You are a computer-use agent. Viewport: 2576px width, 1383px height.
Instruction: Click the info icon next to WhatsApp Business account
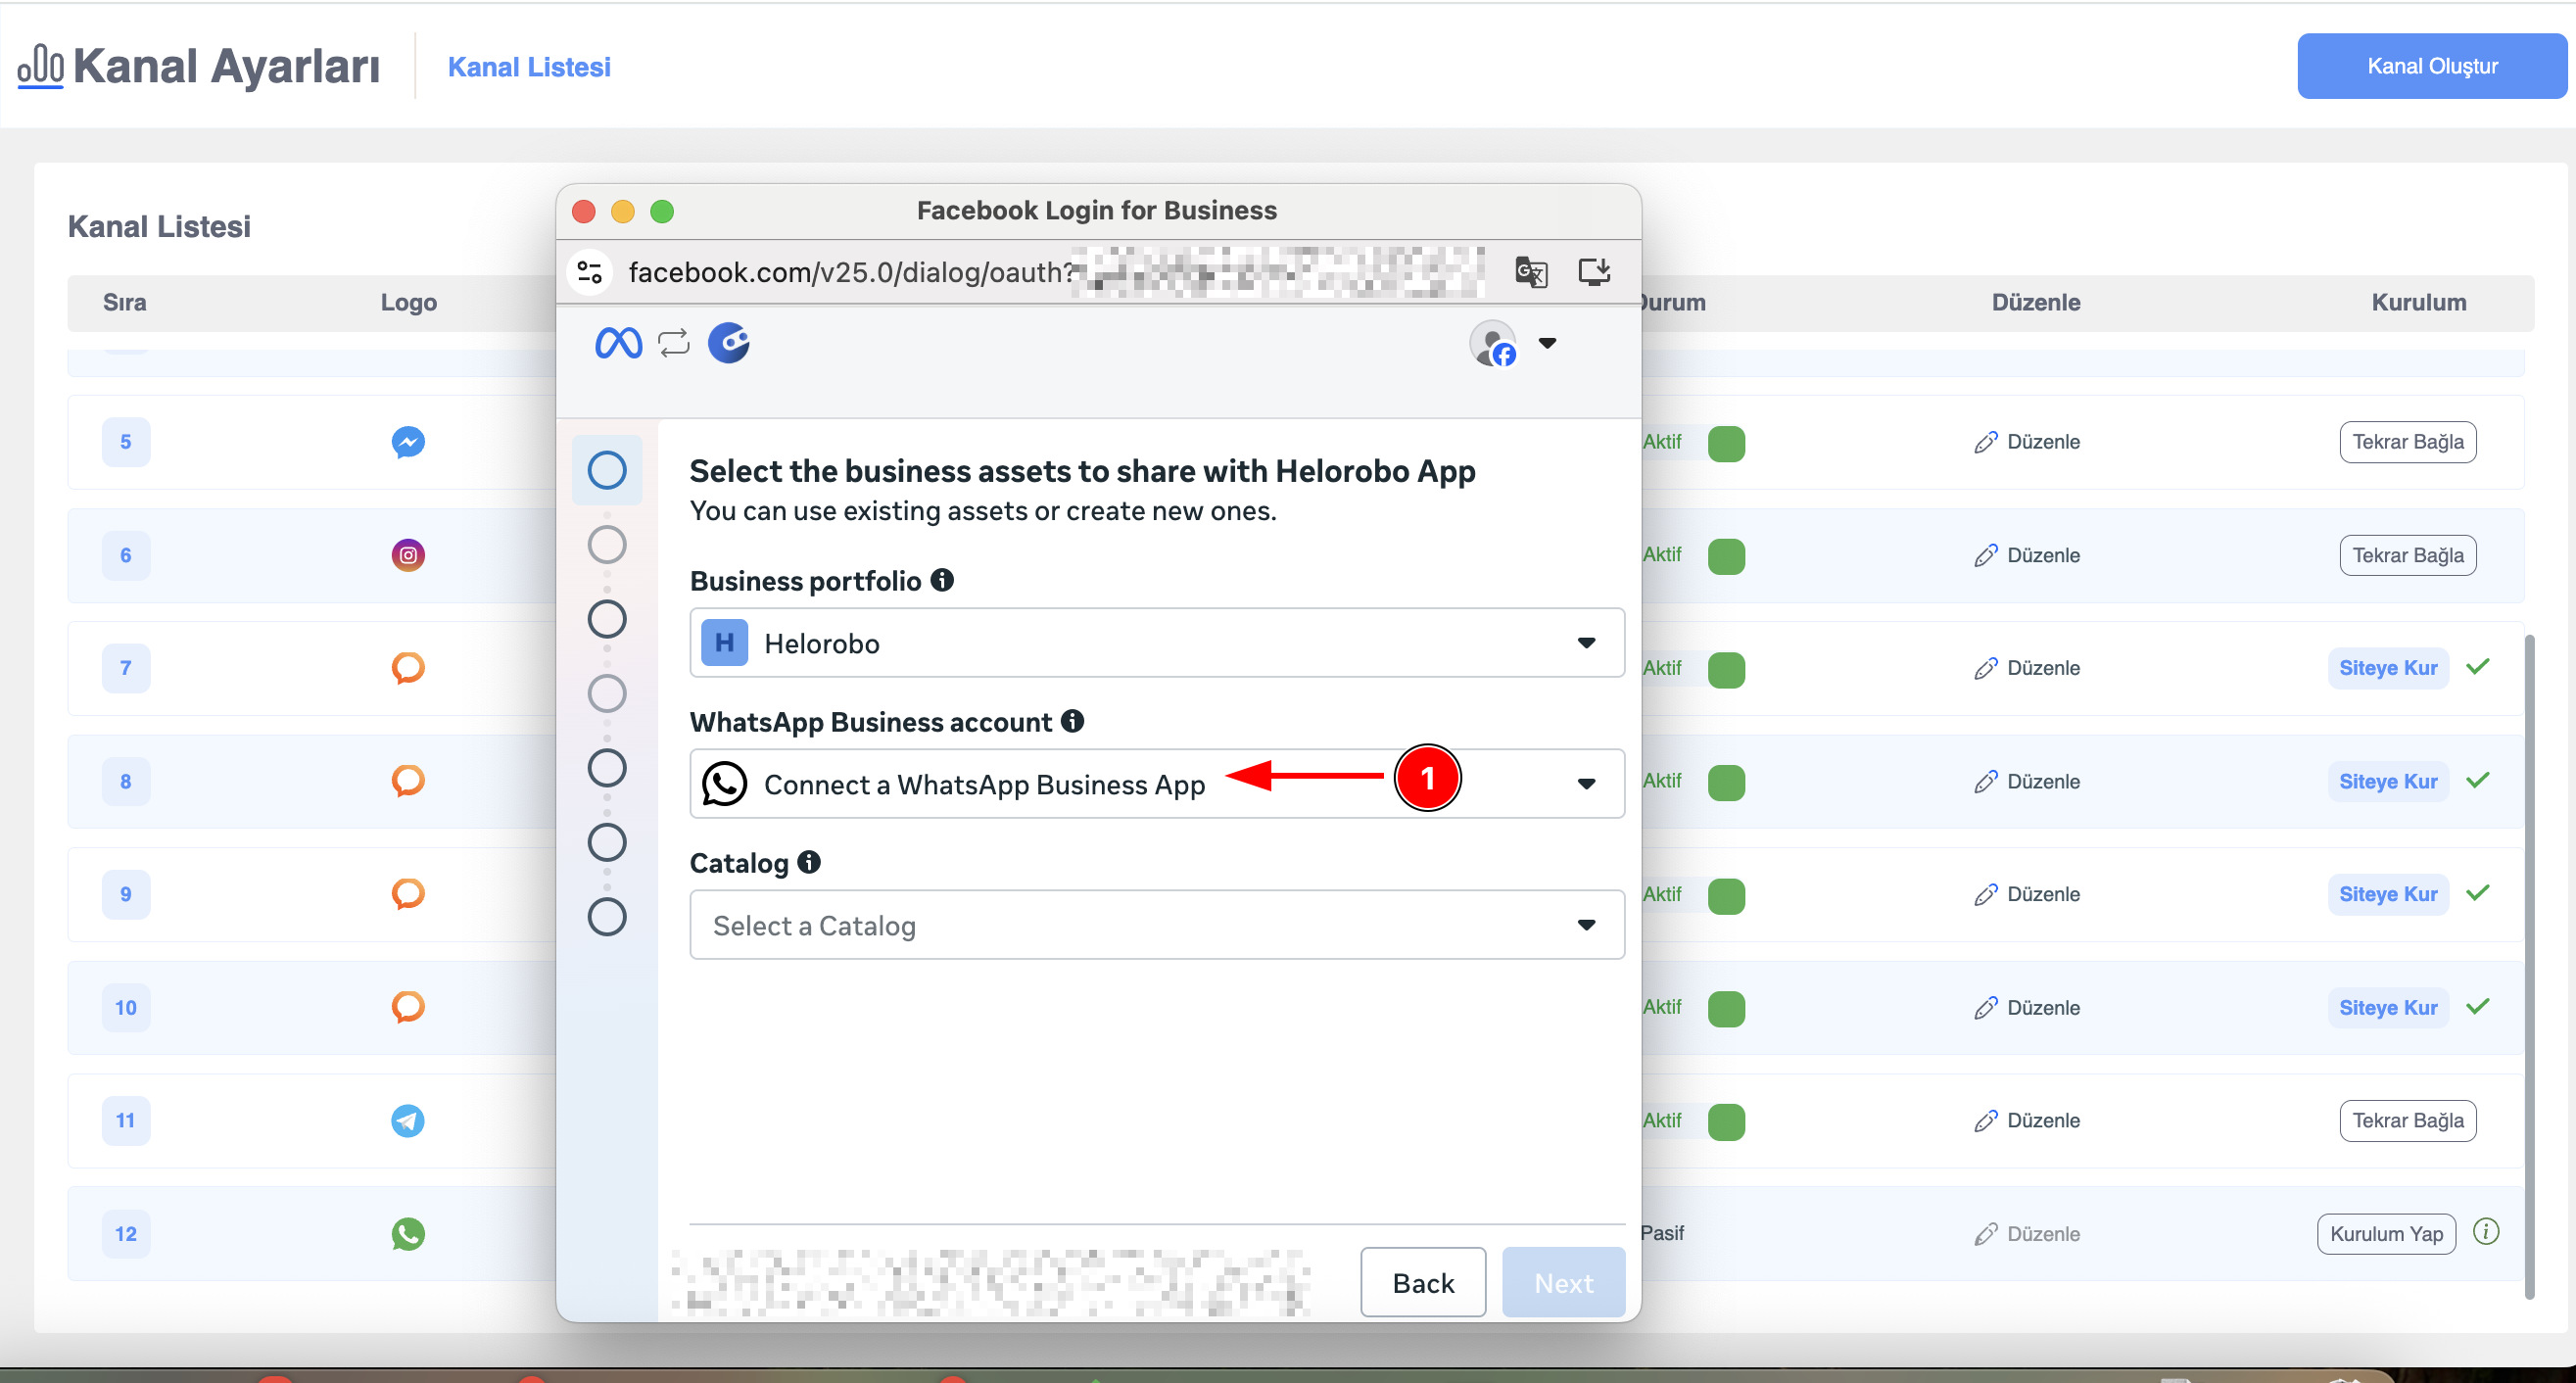coord(1072,721)
